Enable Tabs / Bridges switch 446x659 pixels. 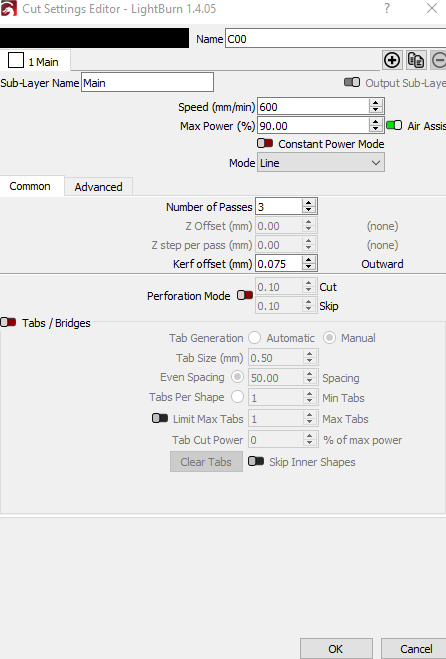[8, 322]
